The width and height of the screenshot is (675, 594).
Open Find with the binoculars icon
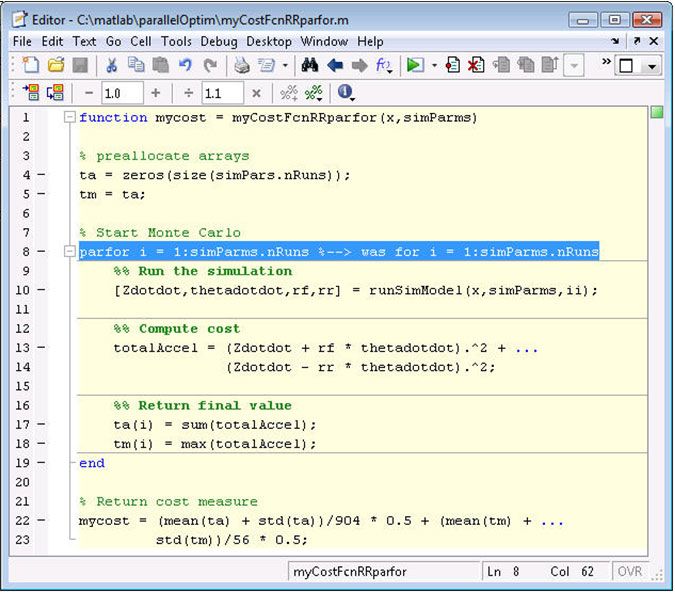[x=310, y=65]
